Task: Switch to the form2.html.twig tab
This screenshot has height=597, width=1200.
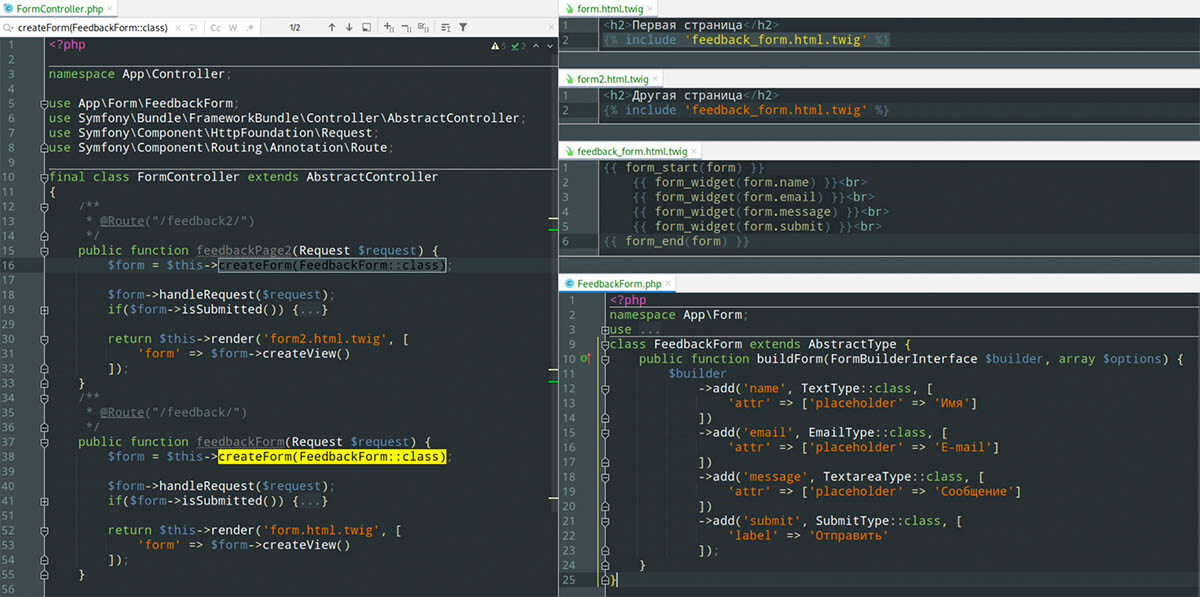Action: (612, 79)
